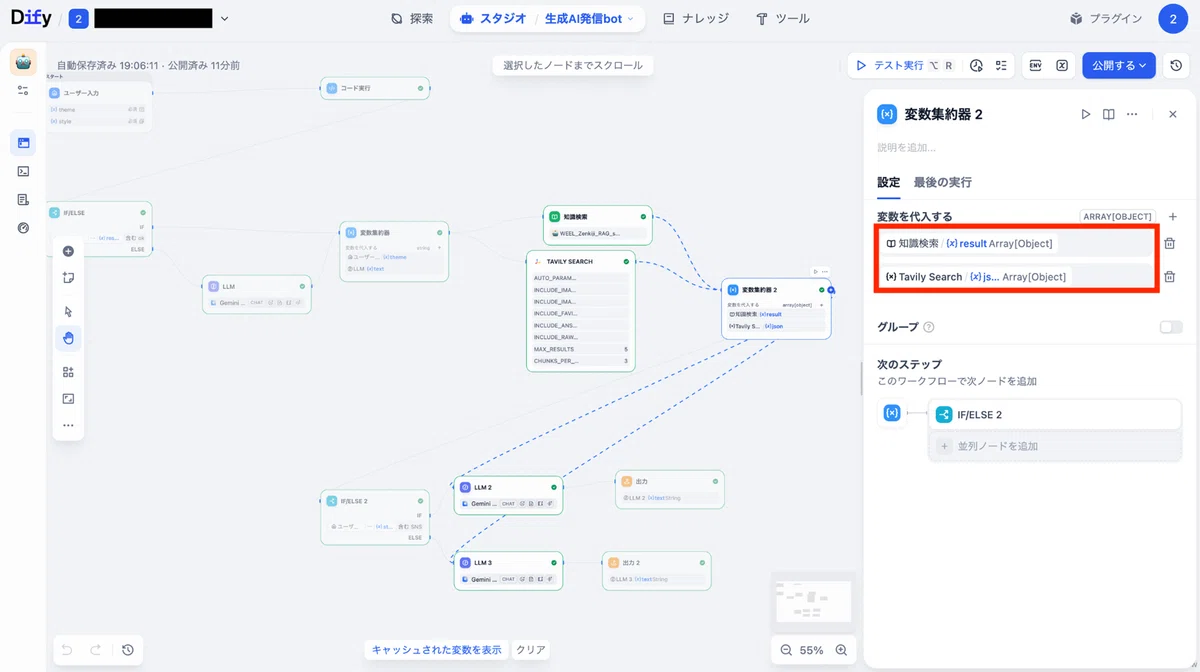1200x672 pixels.
Task: Open the help book icon in panel
Action: click(1109, 114)
